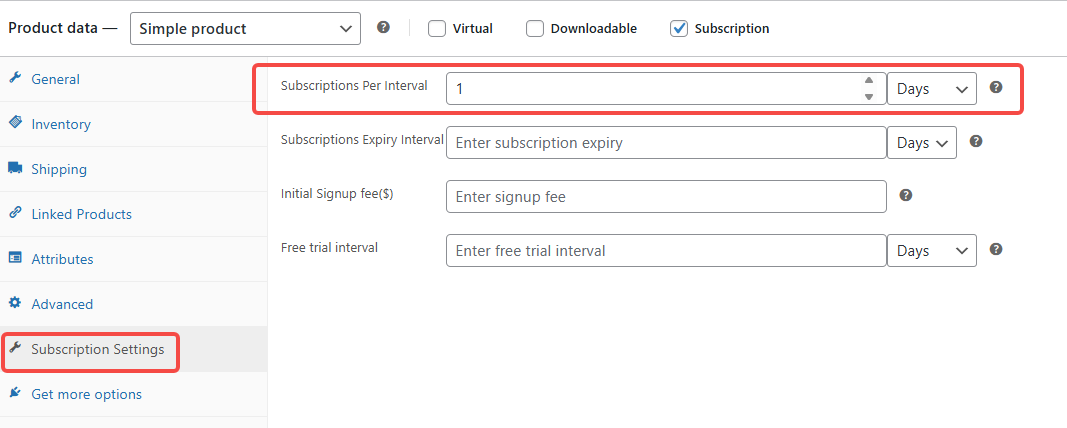1067x428 pixels.
Task: Increase Subscriptions Per Interval with up arrow
Action: tap(869, 81)
